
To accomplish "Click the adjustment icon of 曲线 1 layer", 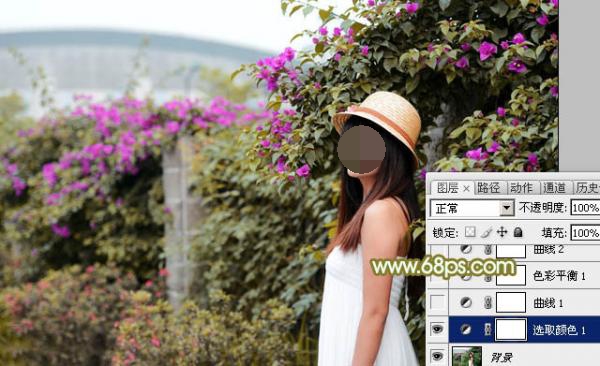I will [x=466, y=303].
